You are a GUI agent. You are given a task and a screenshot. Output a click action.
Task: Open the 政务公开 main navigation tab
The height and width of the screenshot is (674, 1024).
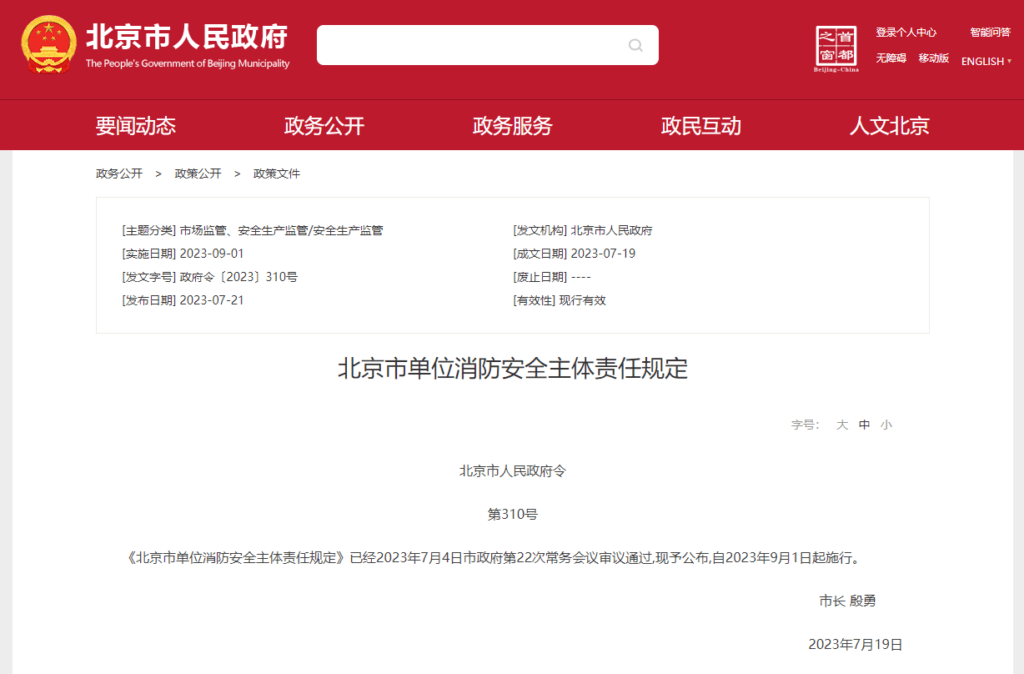click(x=324, y=126)
